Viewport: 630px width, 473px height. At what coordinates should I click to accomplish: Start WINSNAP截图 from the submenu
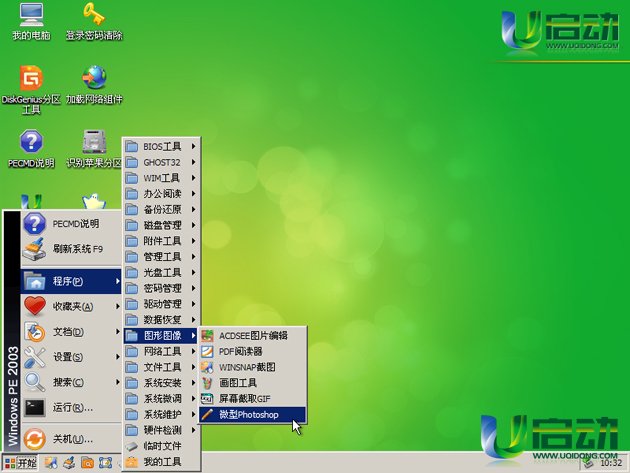coord(253,367)
